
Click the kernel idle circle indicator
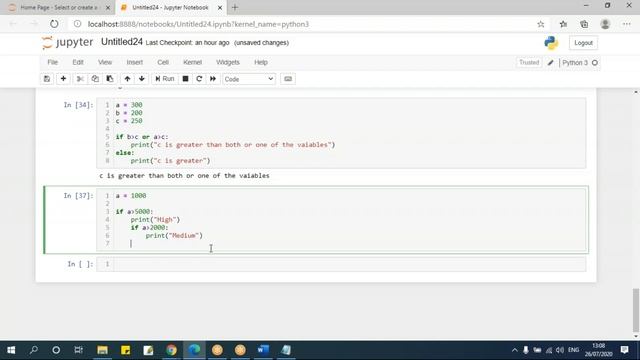tap(595, 63)
